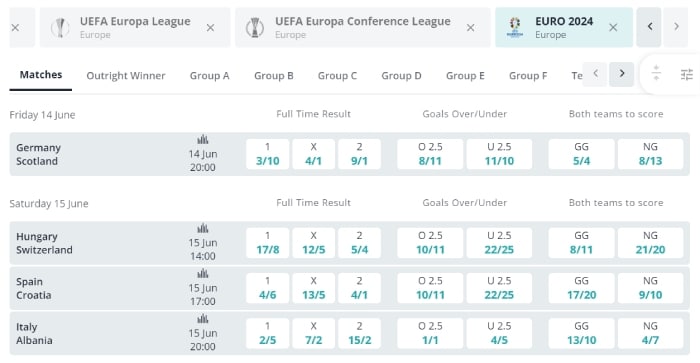Screen dimensions: 700x363
Task: Close the UEFA Europa Conference League tab
Action: click(471, 28)
